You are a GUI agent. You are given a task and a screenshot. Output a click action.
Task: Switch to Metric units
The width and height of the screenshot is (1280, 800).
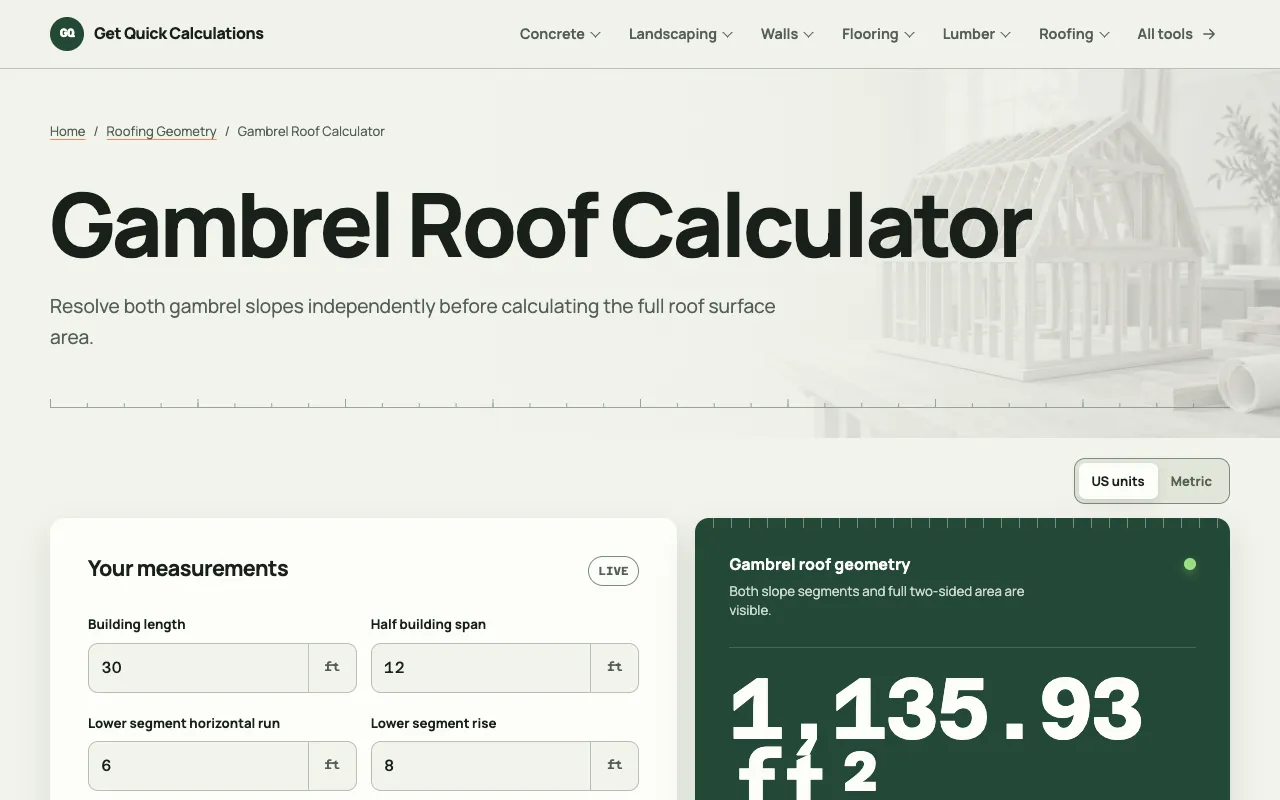pyautogui.click(x=1191, y=481)
